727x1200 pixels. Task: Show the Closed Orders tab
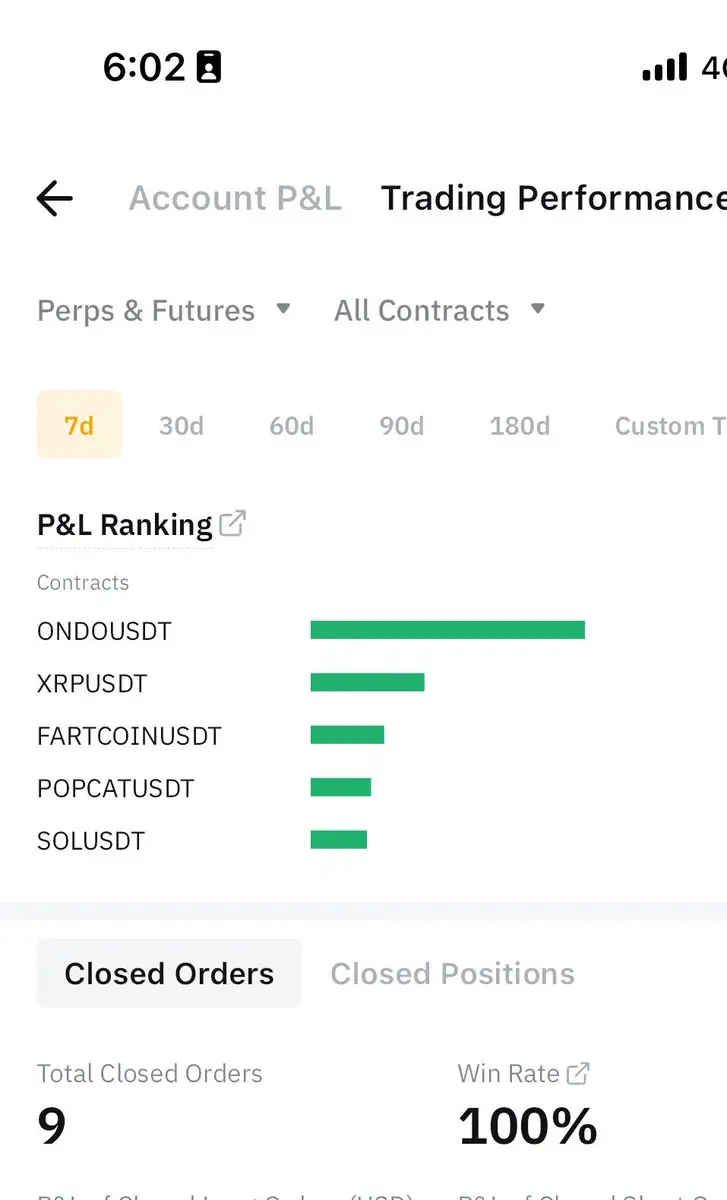coord(169,973)
